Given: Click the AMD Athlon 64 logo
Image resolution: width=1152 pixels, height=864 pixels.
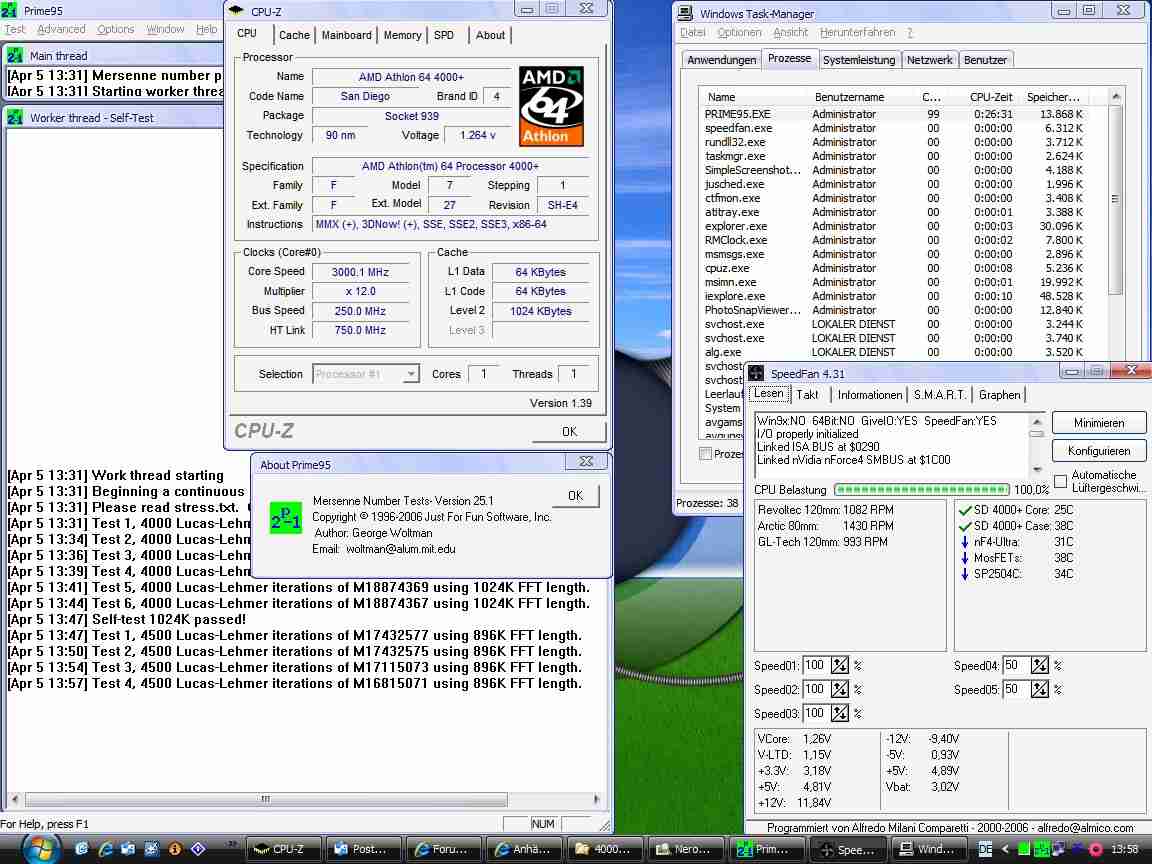Looking at the screenshot, I should click(x=551, y=106).
